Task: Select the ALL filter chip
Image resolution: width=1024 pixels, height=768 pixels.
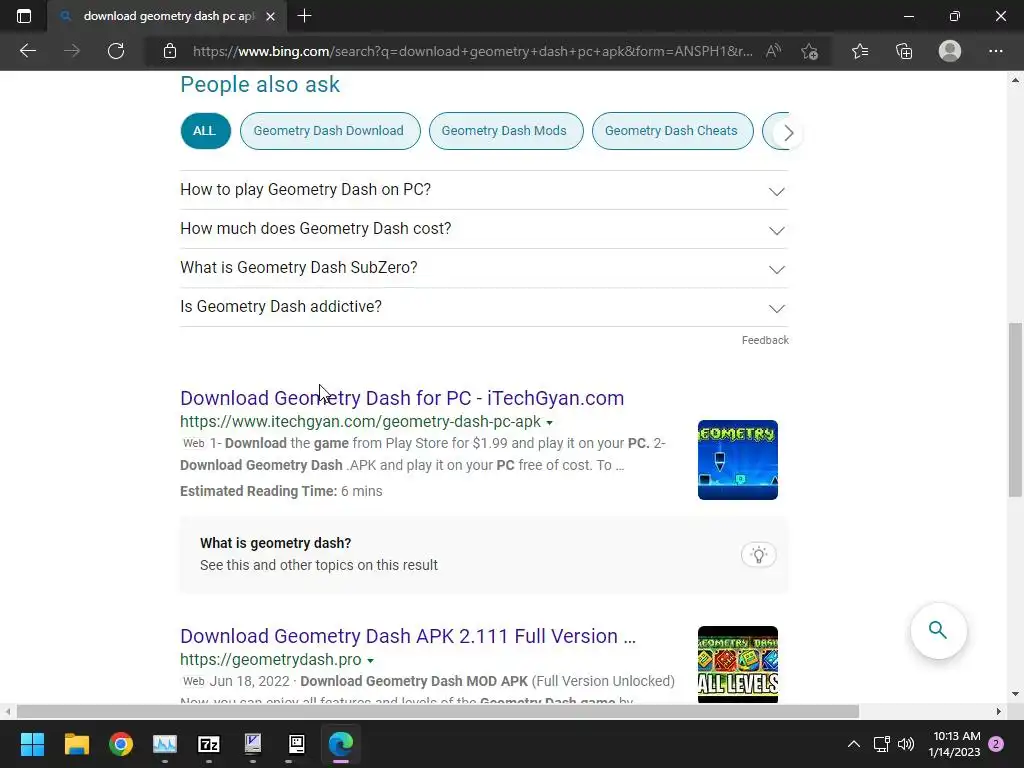Action: tap(205, 131)
